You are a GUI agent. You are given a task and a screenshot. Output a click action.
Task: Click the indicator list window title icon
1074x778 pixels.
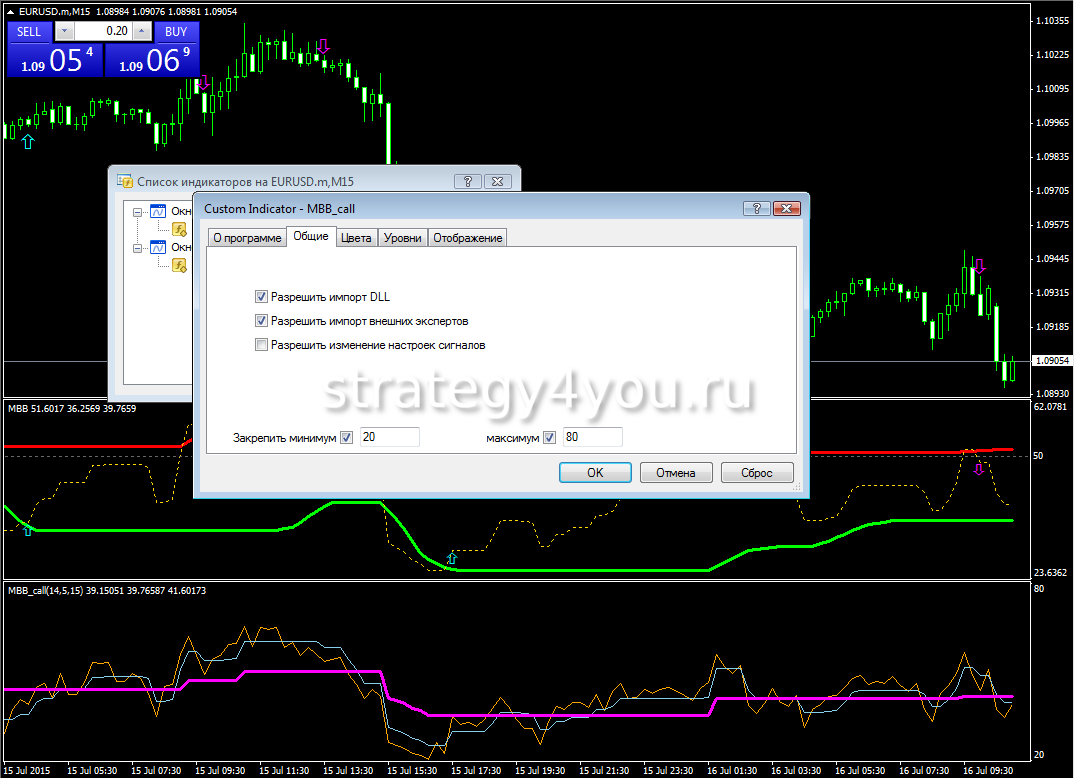tap(125, 181)
